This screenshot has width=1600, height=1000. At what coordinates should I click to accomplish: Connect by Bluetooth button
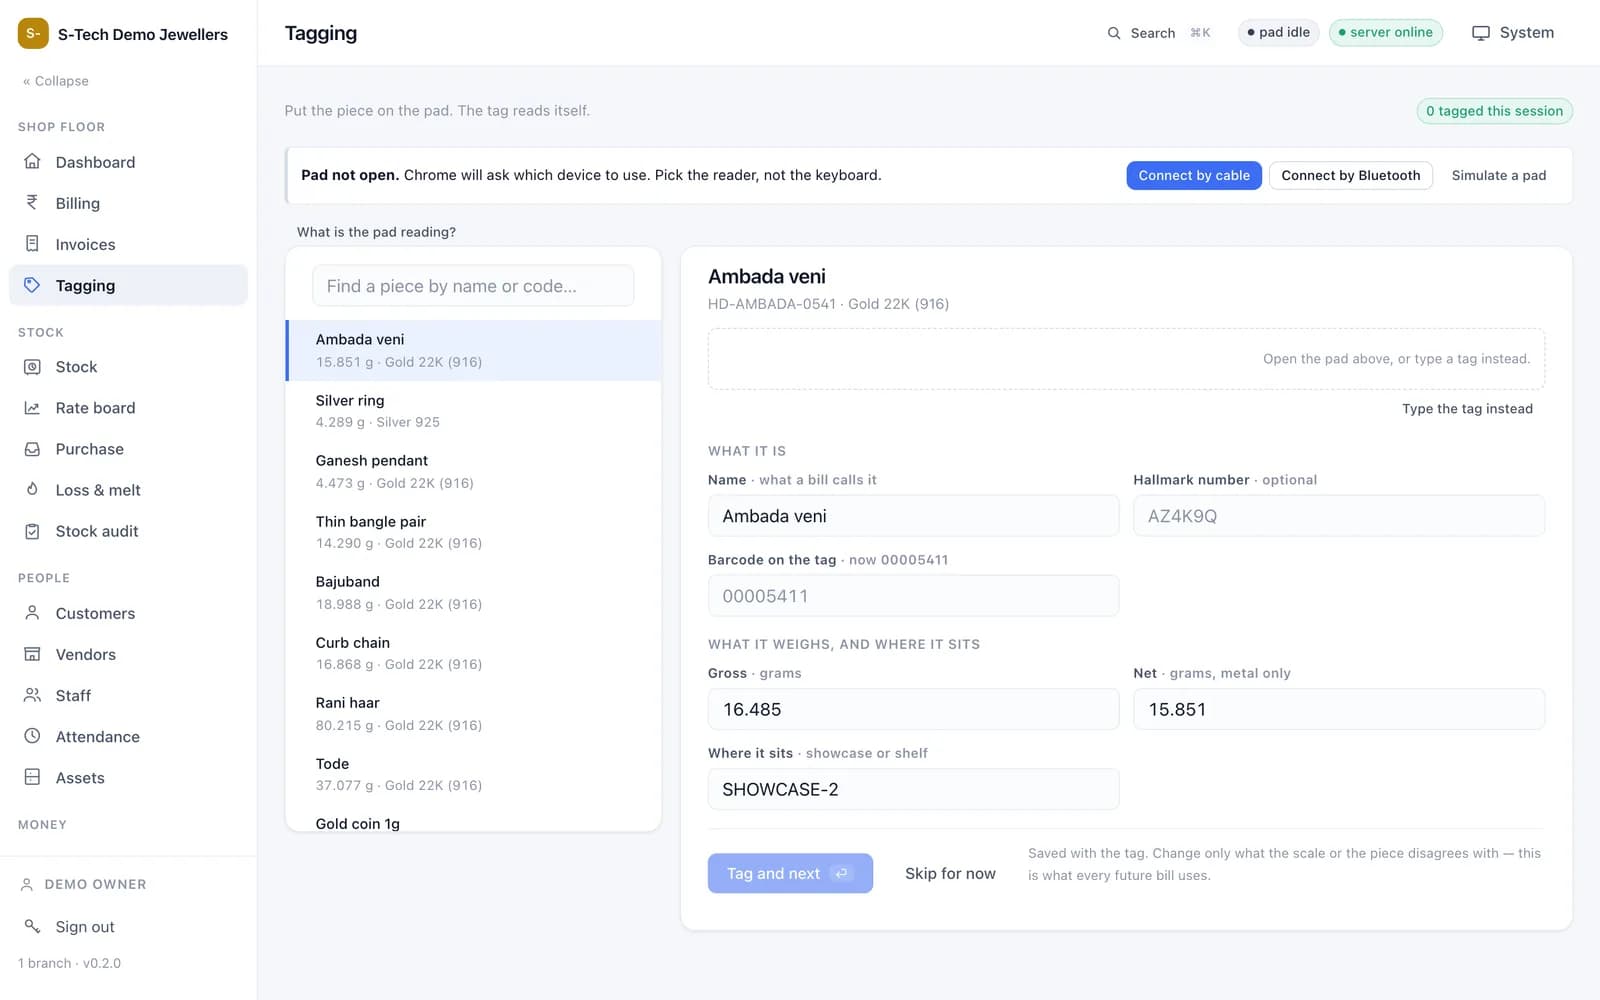coord(1351,175)
